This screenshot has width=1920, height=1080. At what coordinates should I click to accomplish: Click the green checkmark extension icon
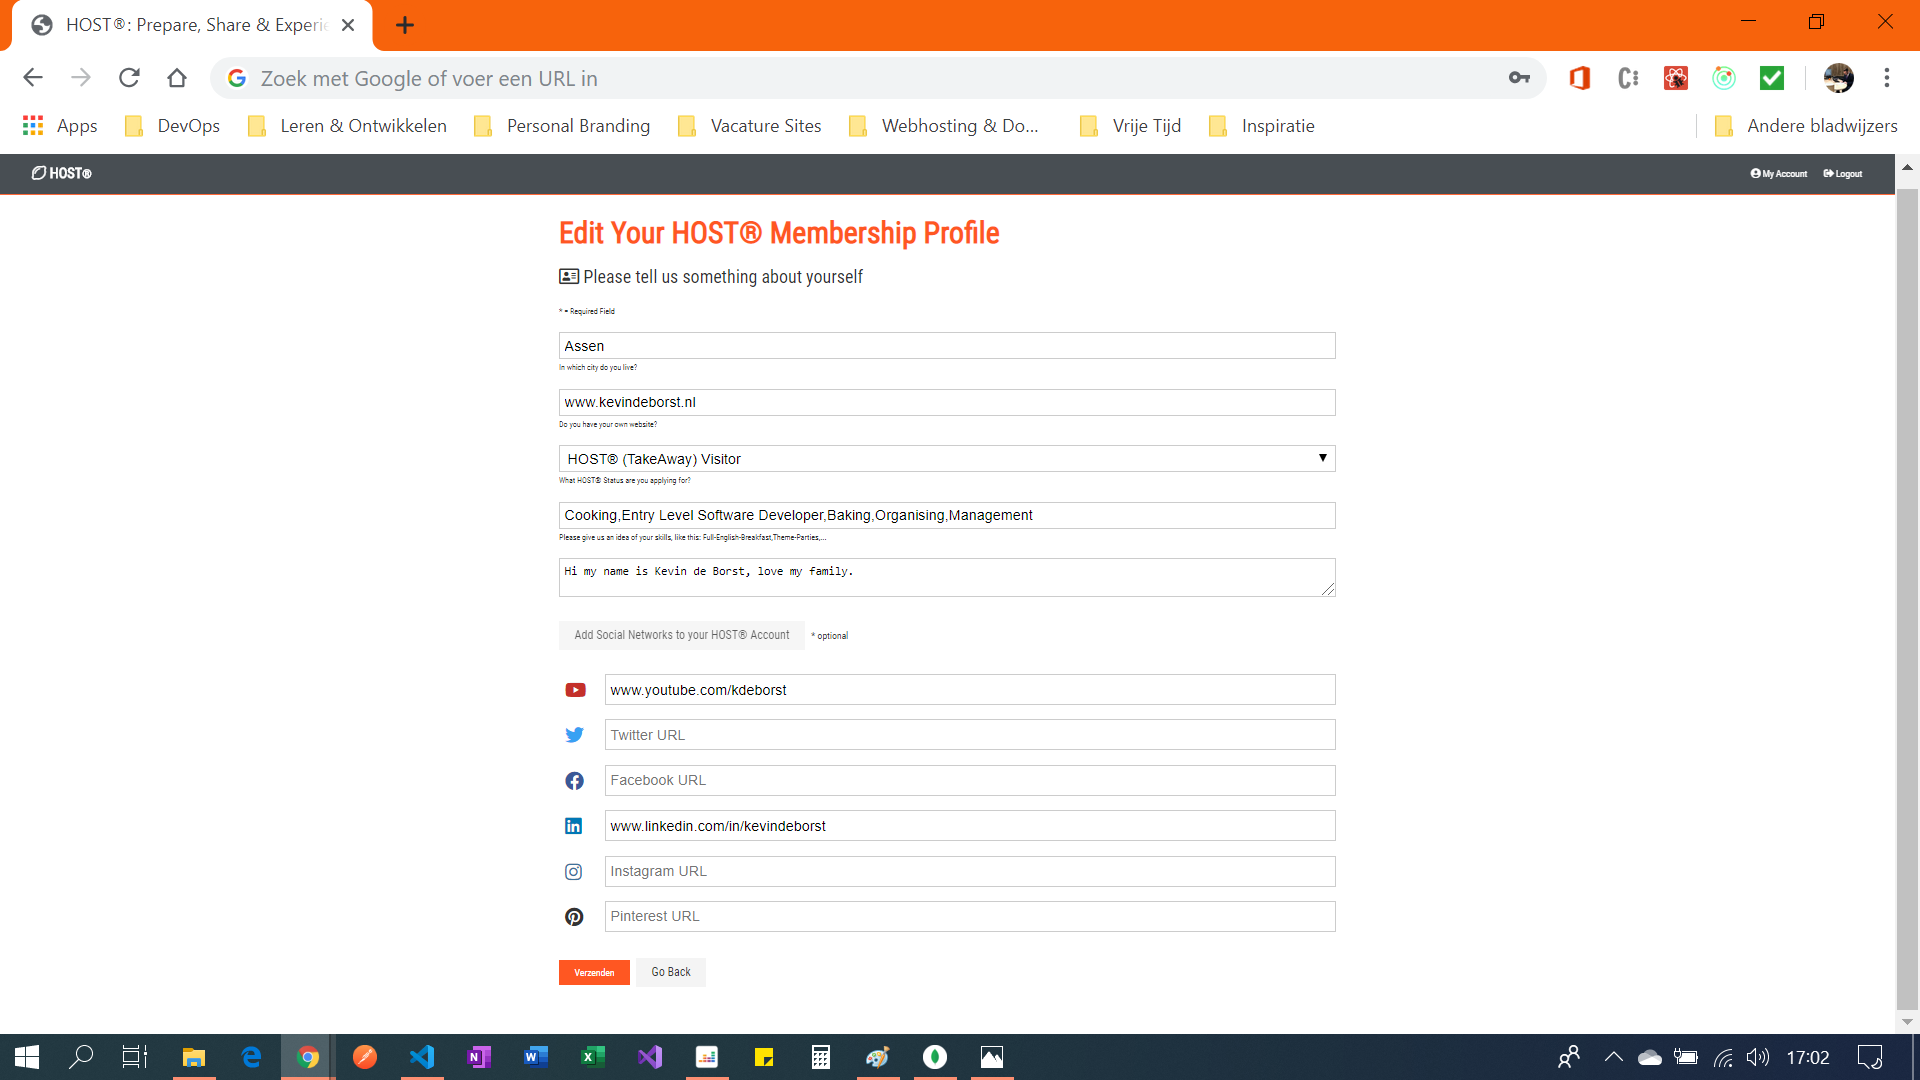[1772, 78]
